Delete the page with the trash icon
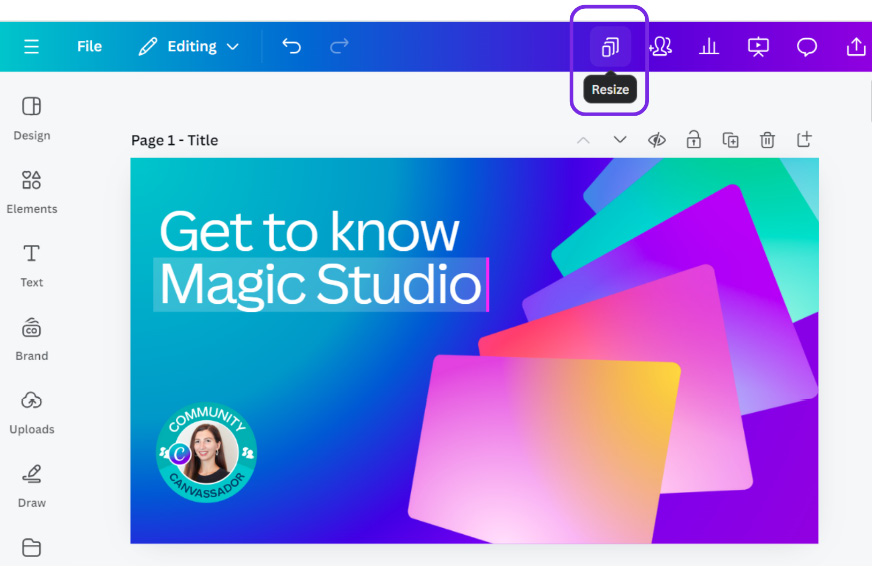The width and height of the screenshot is (872, 568). (x=767, y=140)
